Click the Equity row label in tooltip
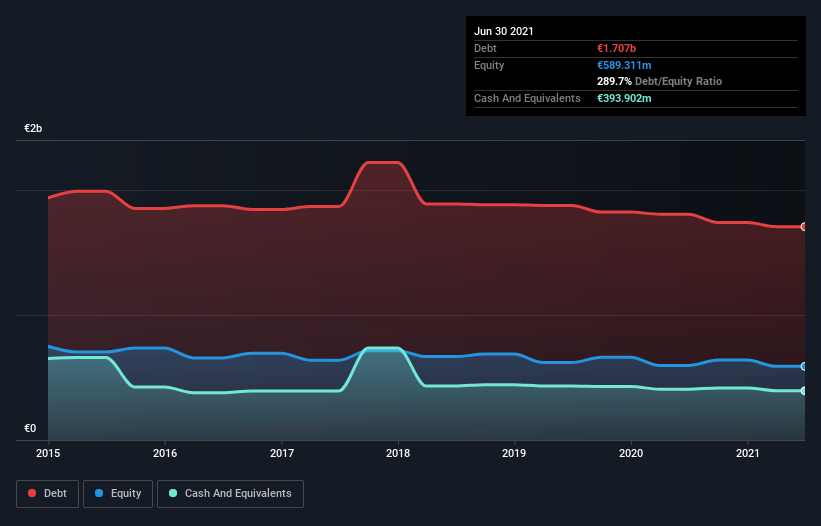This screenshot has width=821, height=526. point(489,65)
